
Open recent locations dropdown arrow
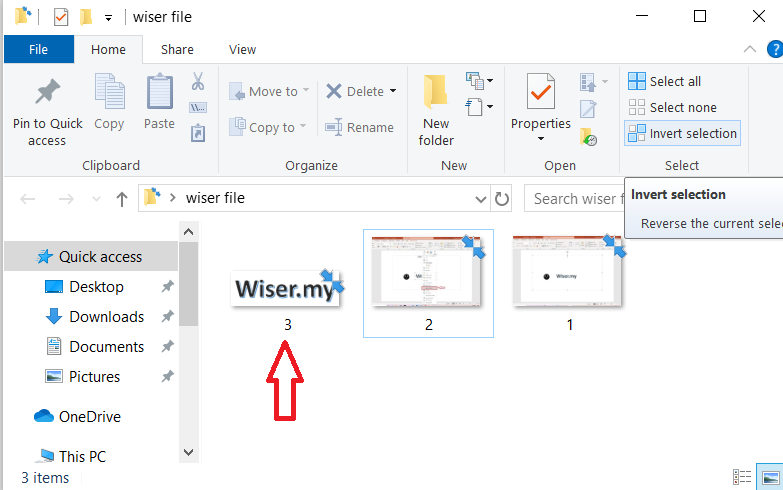96,199
